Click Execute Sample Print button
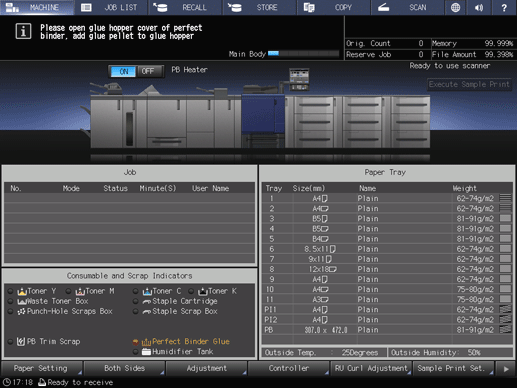This screenshot has height=388, width=517. pyautogui.click(x=469, y=84)
